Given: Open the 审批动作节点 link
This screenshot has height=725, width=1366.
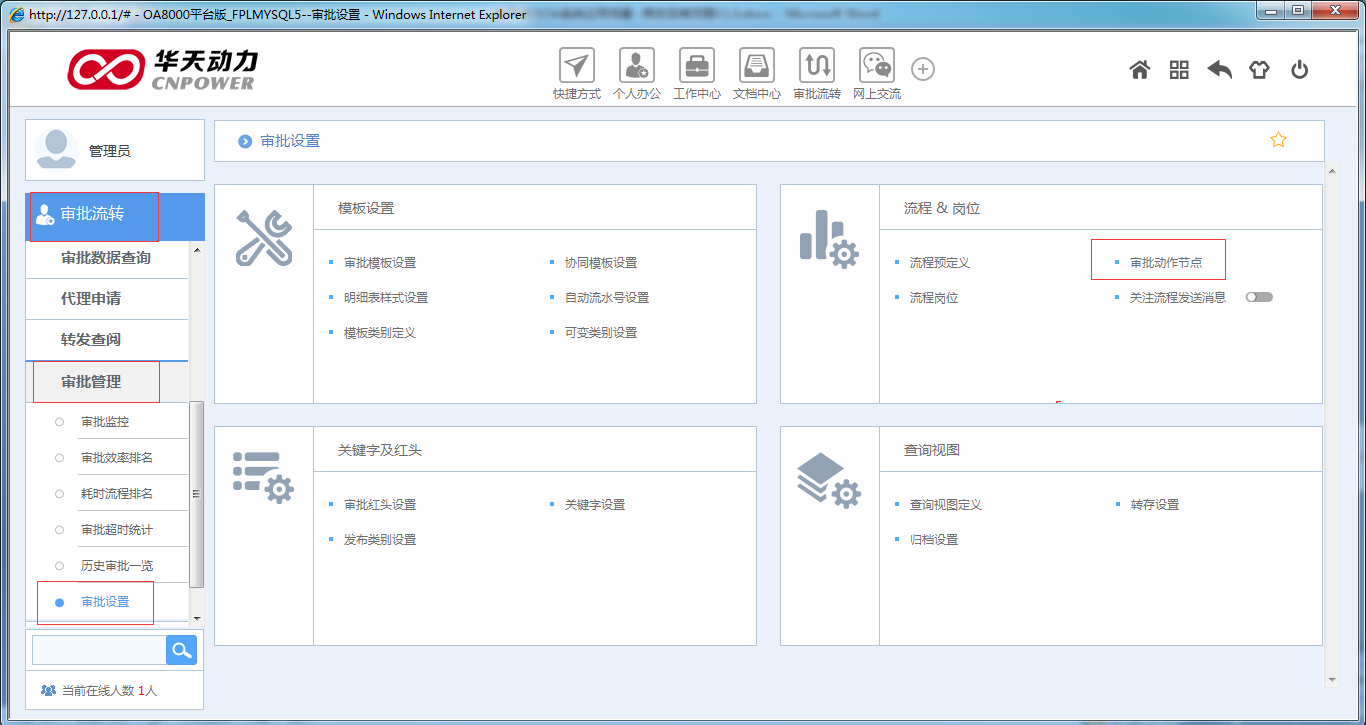Looking at the screenshot, I should (1165, 263).
